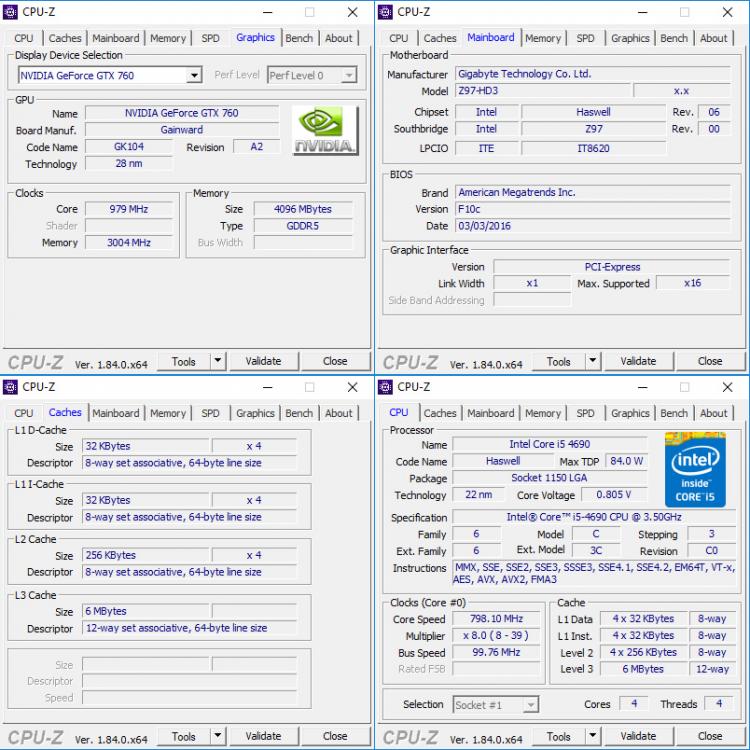Click CPU-Z app icon in Graphics window title bar
Image resolution: width=750 pixels, height=750 pixels.
tap(11, 12)
